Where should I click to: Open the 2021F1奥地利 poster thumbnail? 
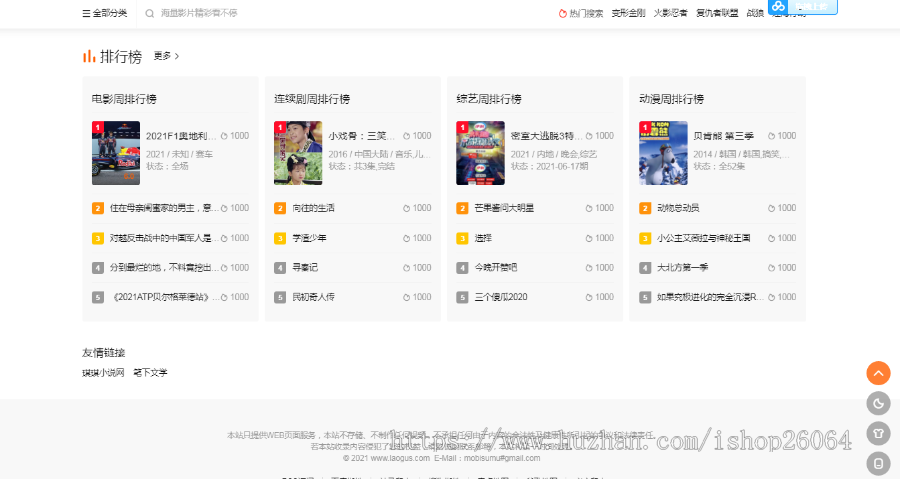pos(116,153)
